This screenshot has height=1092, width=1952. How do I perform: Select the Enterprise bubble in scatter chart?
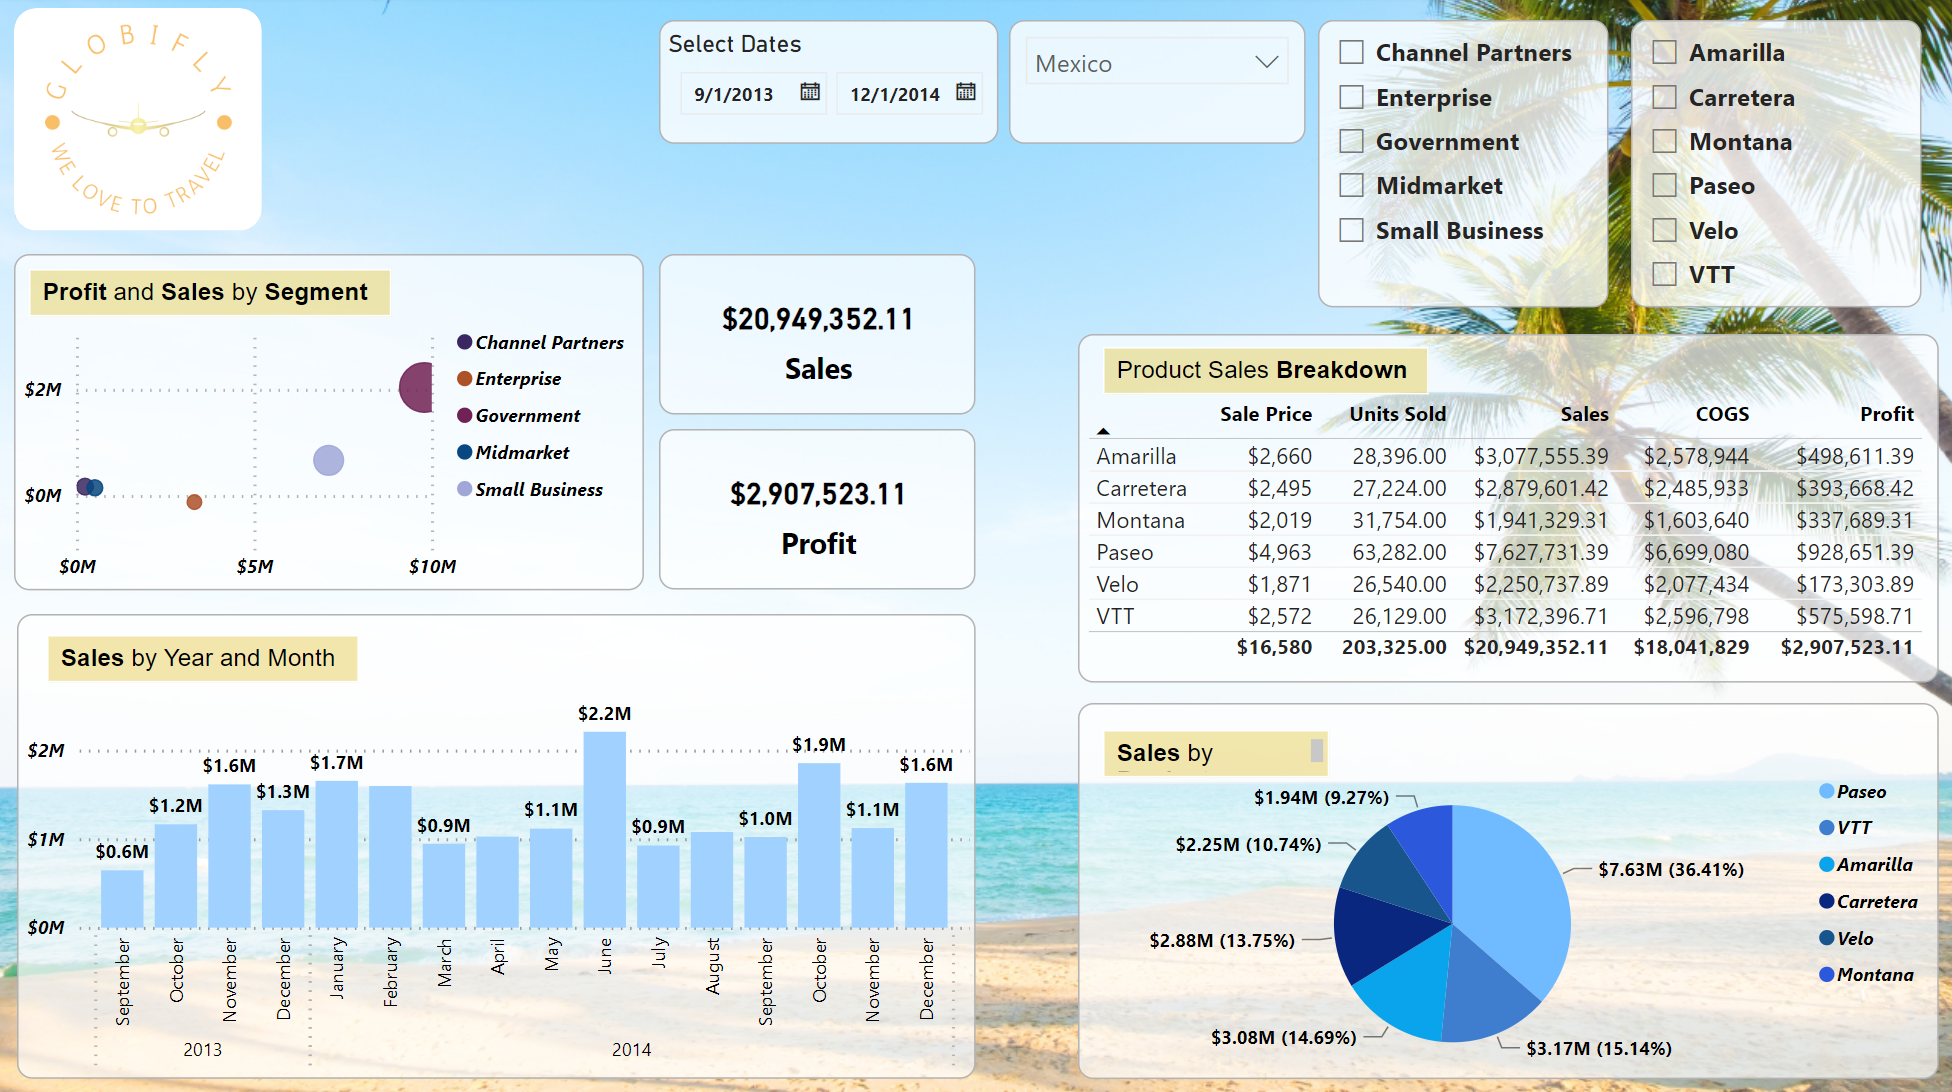[x=194, y=502]
